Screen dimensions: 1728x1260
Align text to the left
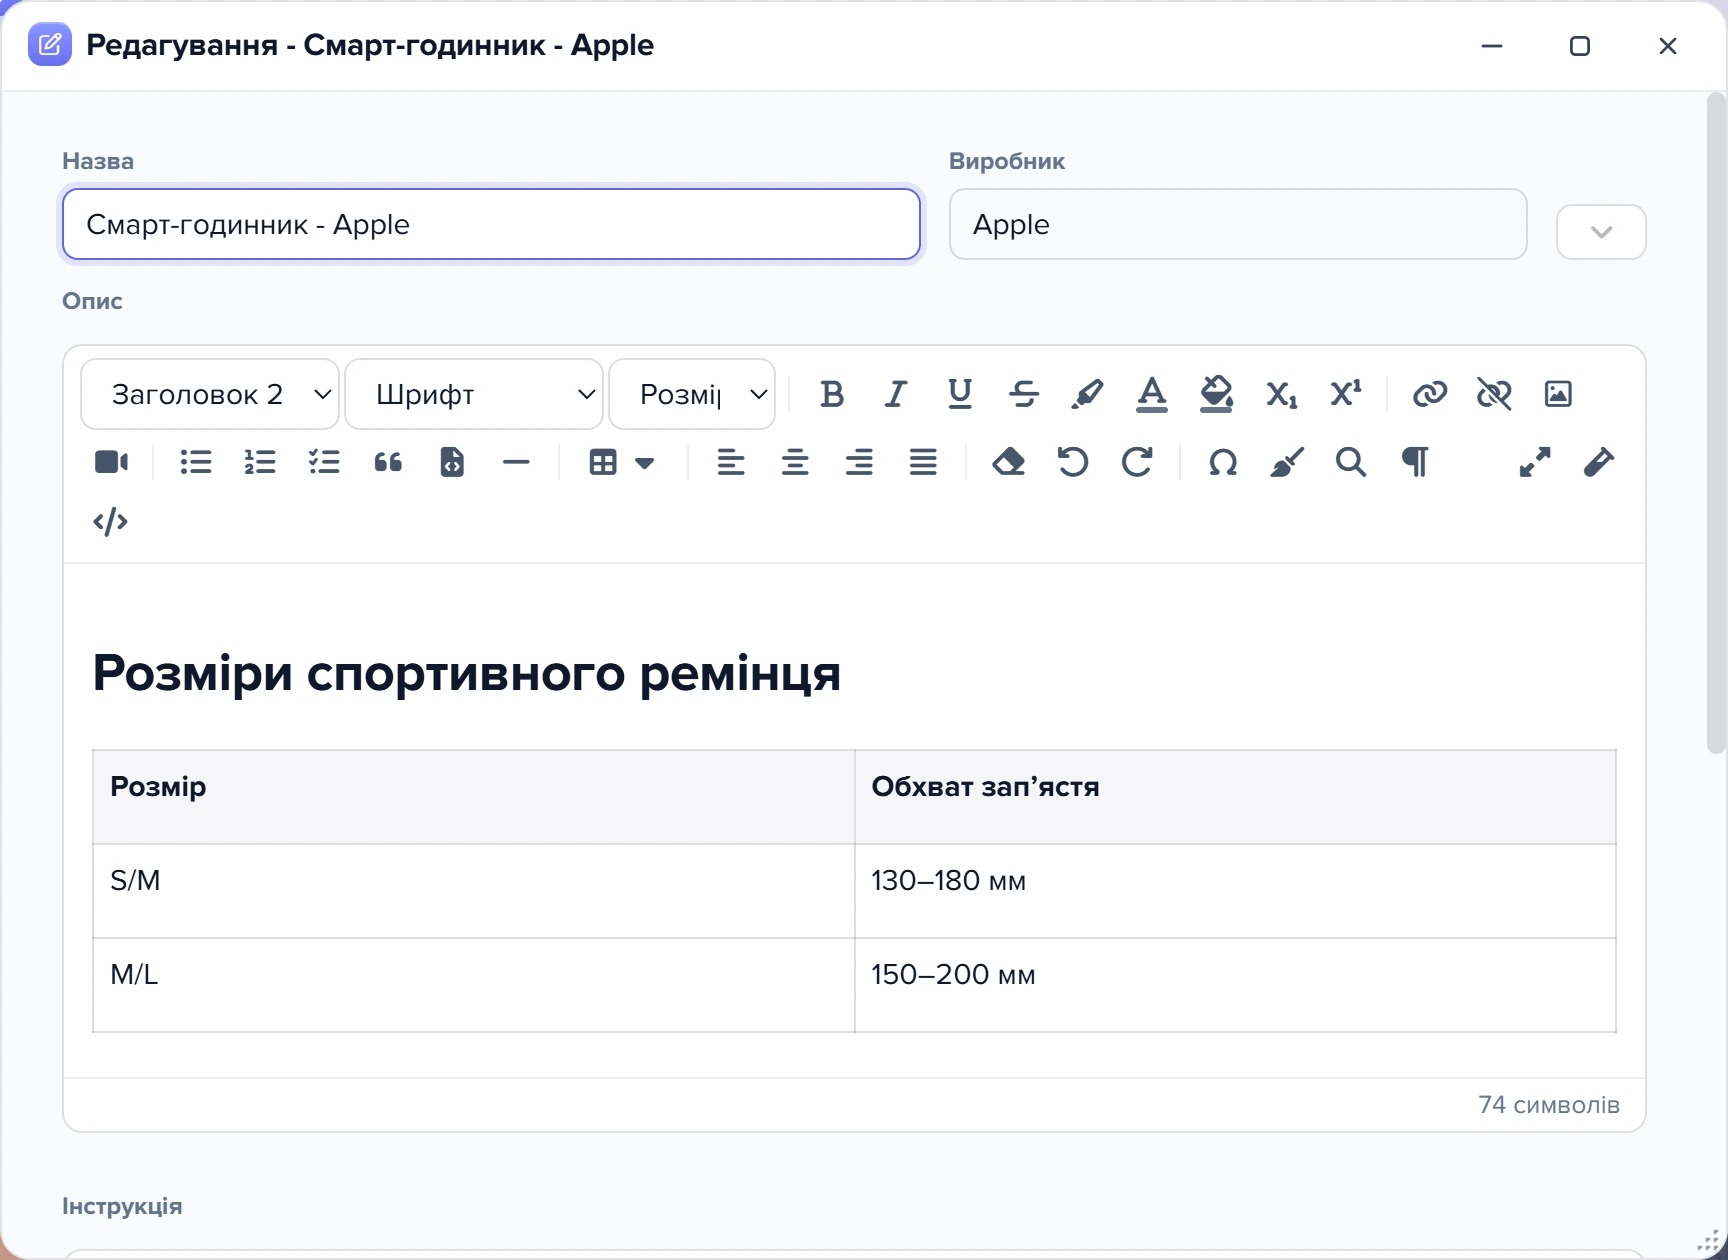(x=731, y=462)
